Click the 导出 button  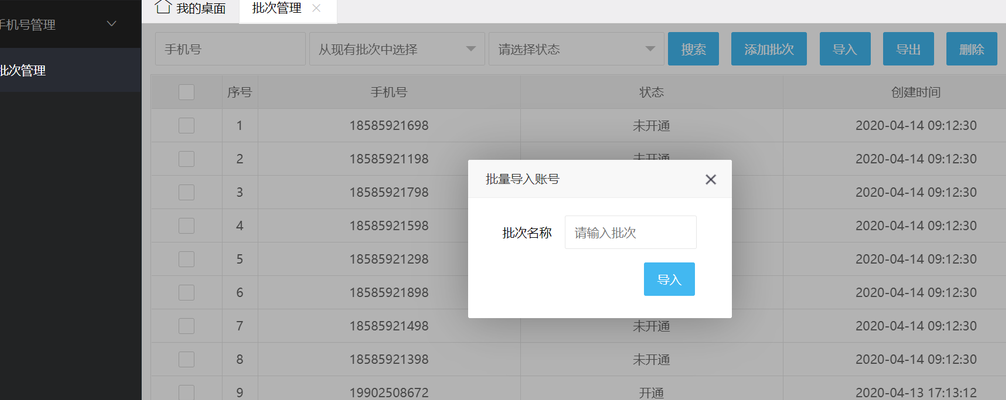pos(908,49)
